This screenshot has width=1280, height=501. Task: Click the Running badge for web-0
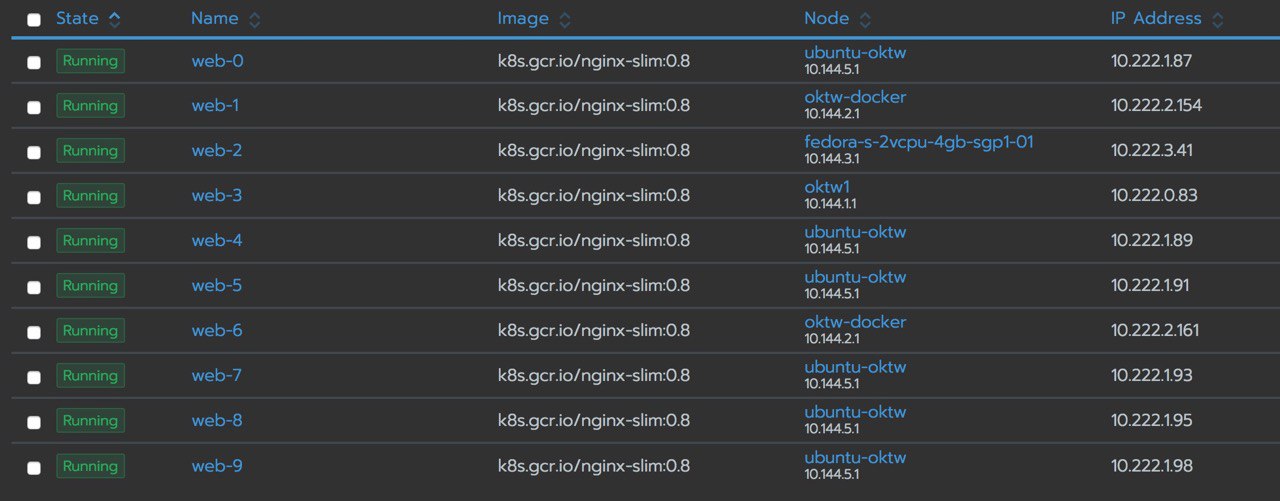[90, 61]
